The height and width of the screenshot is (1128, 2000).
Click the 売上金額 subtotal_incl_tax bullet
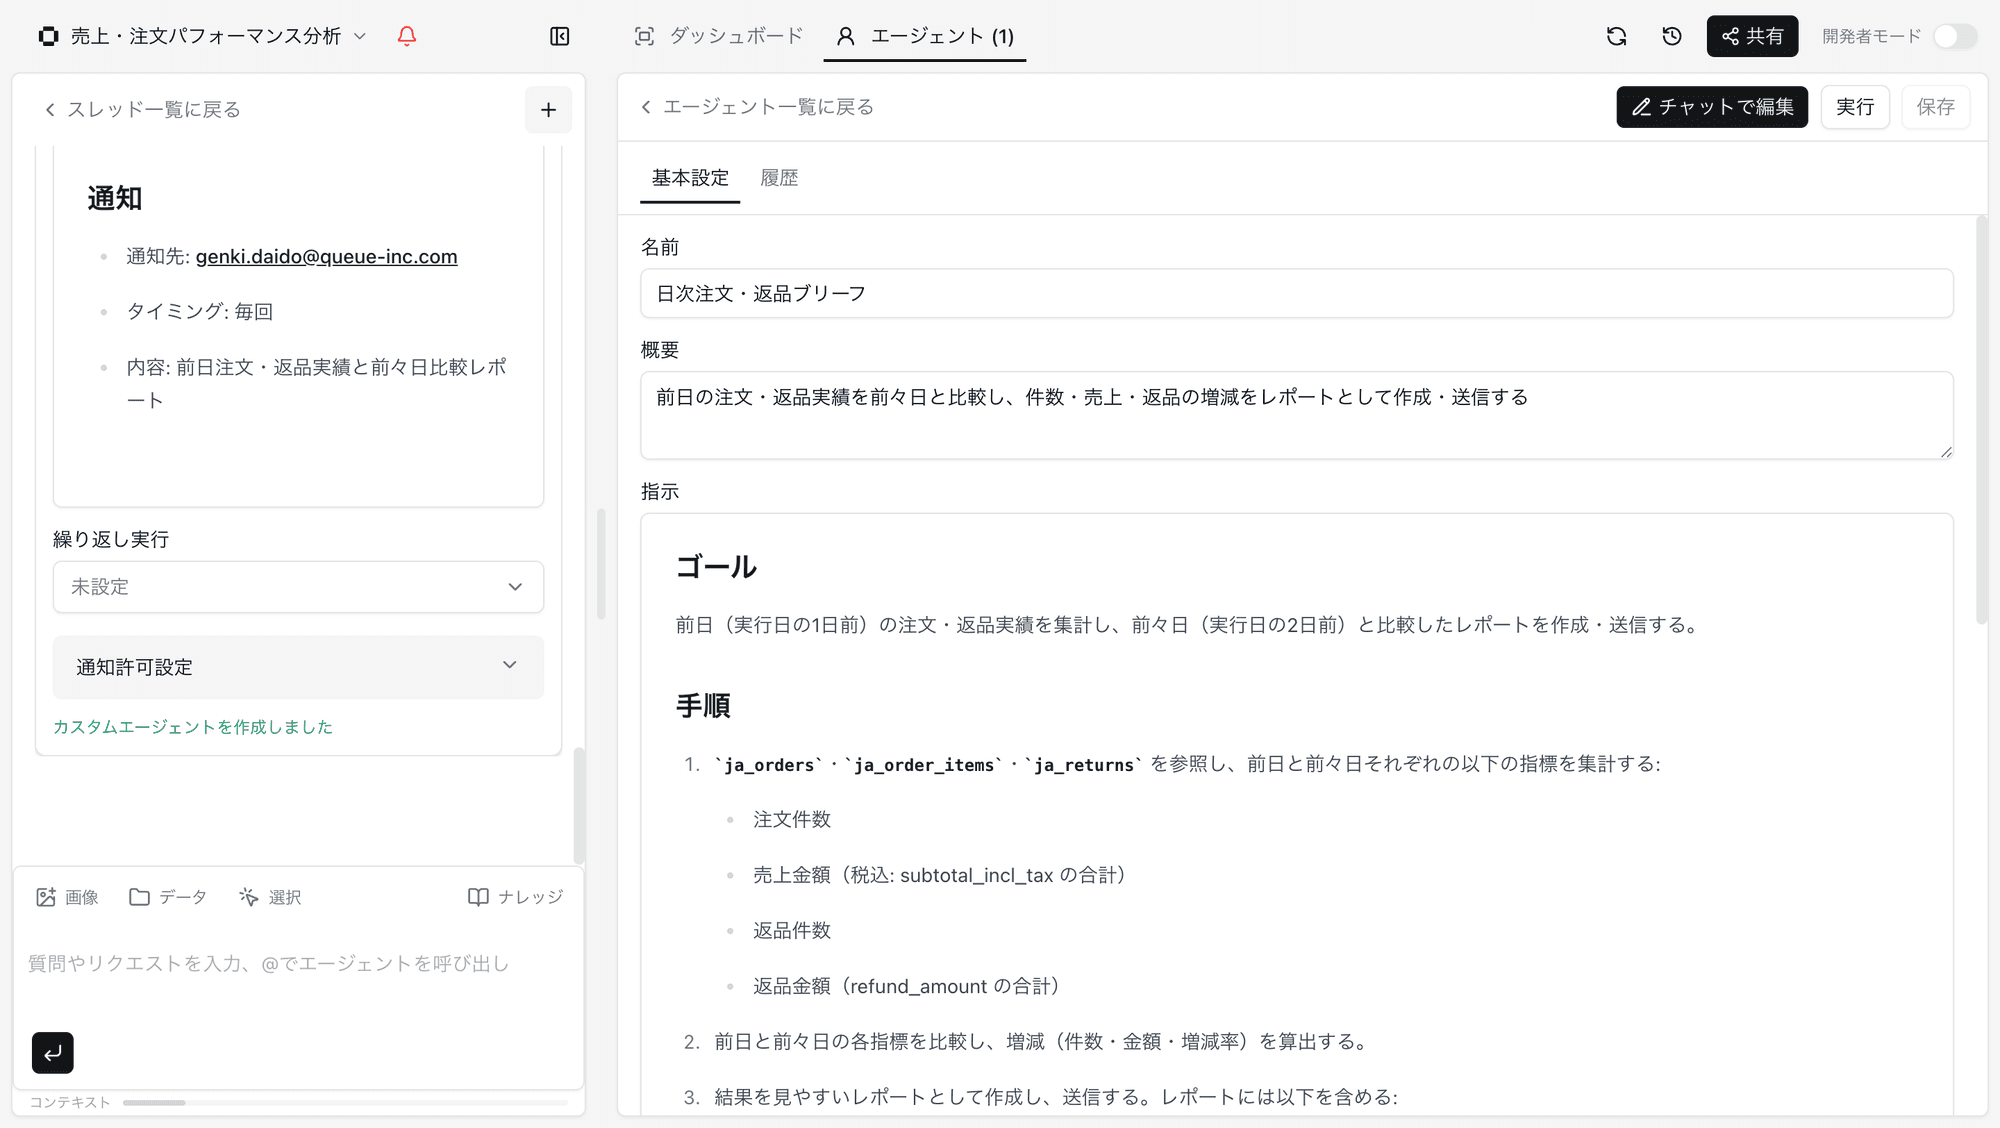pos(944,876)
